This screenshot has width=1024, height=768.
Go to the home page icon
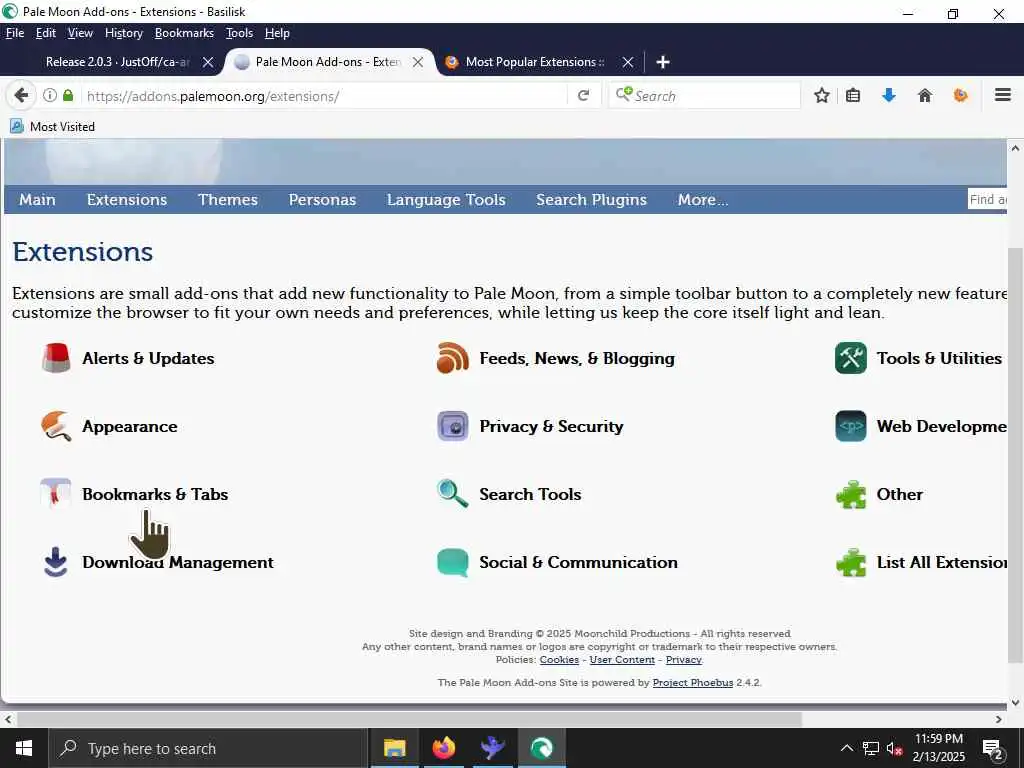pos(925,96)
